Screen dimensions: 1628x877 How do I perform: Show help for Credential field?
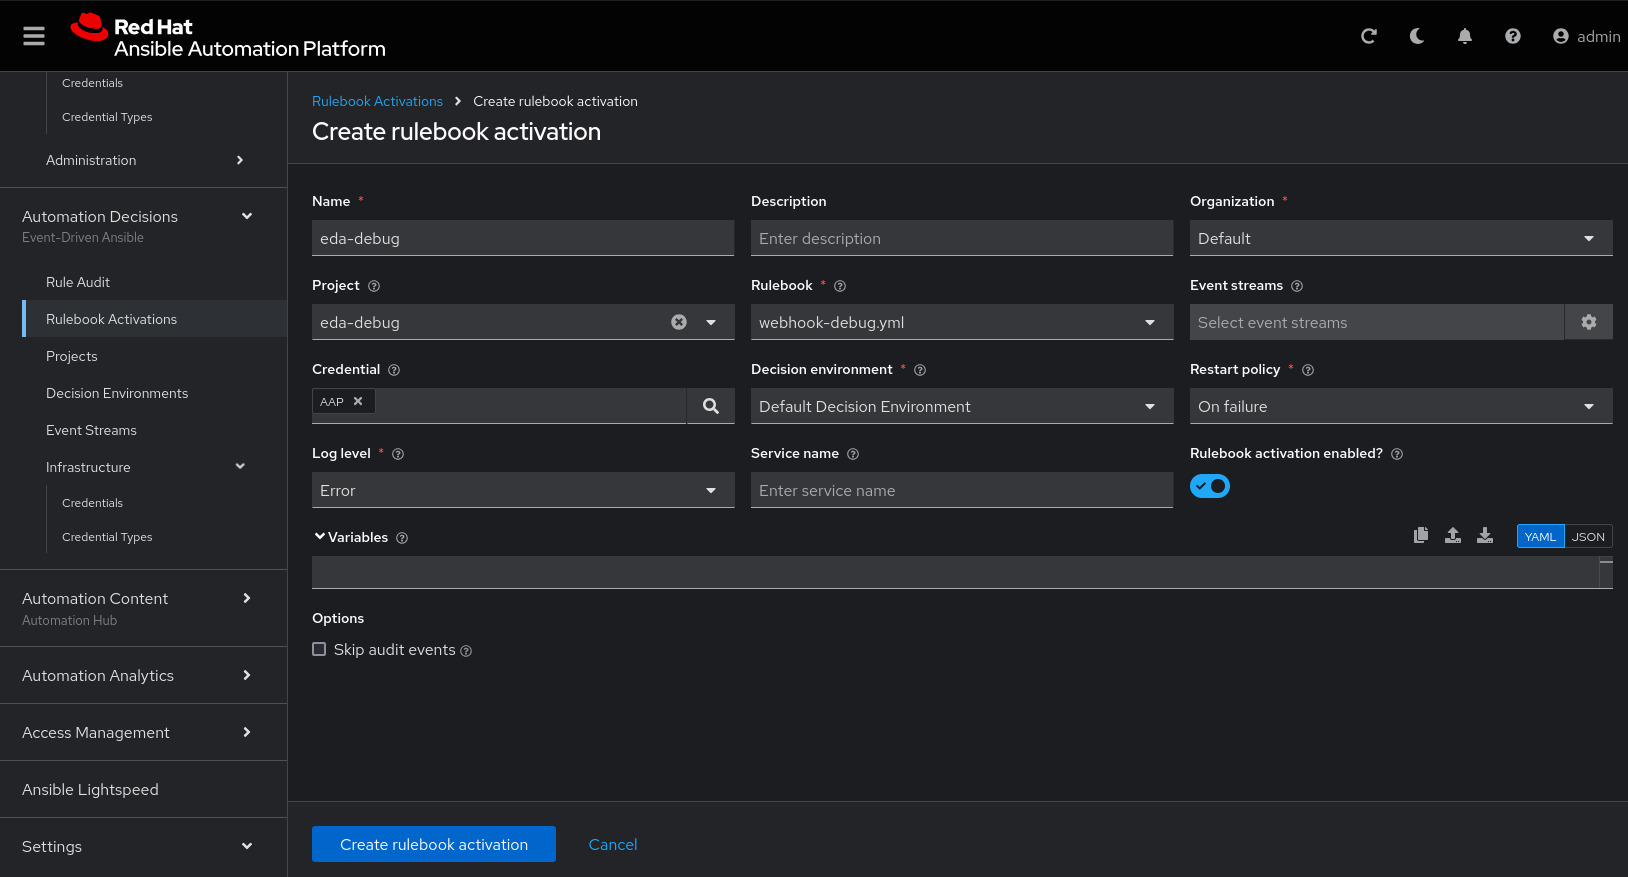click(394, 370)
